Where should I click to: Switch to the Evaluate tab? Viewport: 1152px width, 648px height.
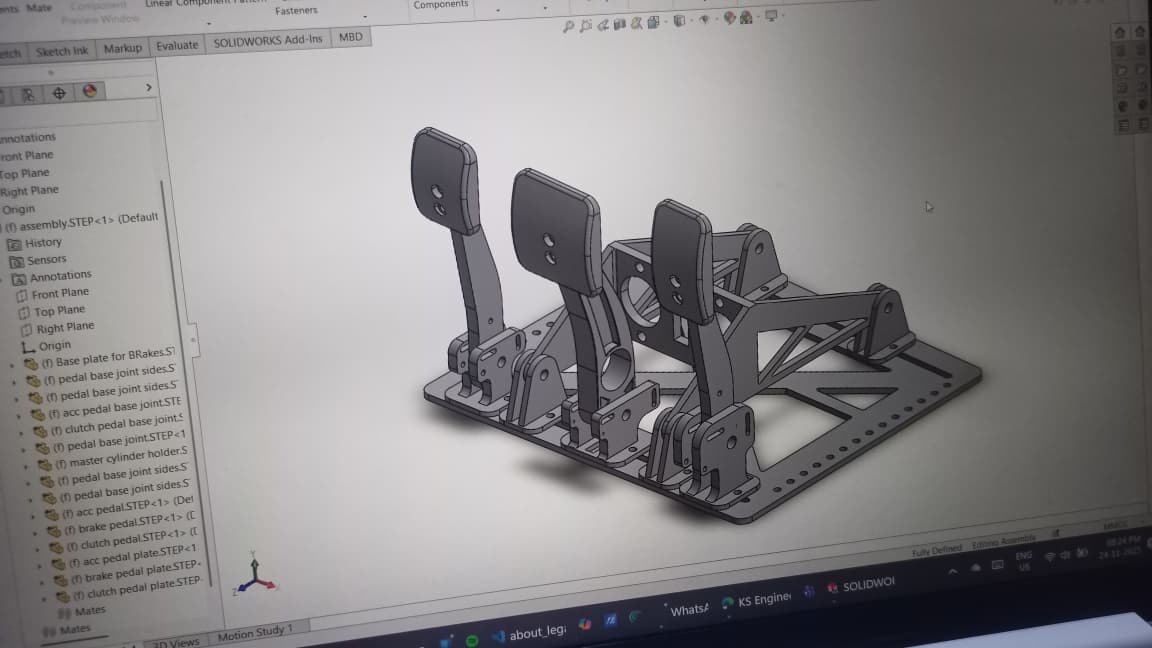[178, 44]
